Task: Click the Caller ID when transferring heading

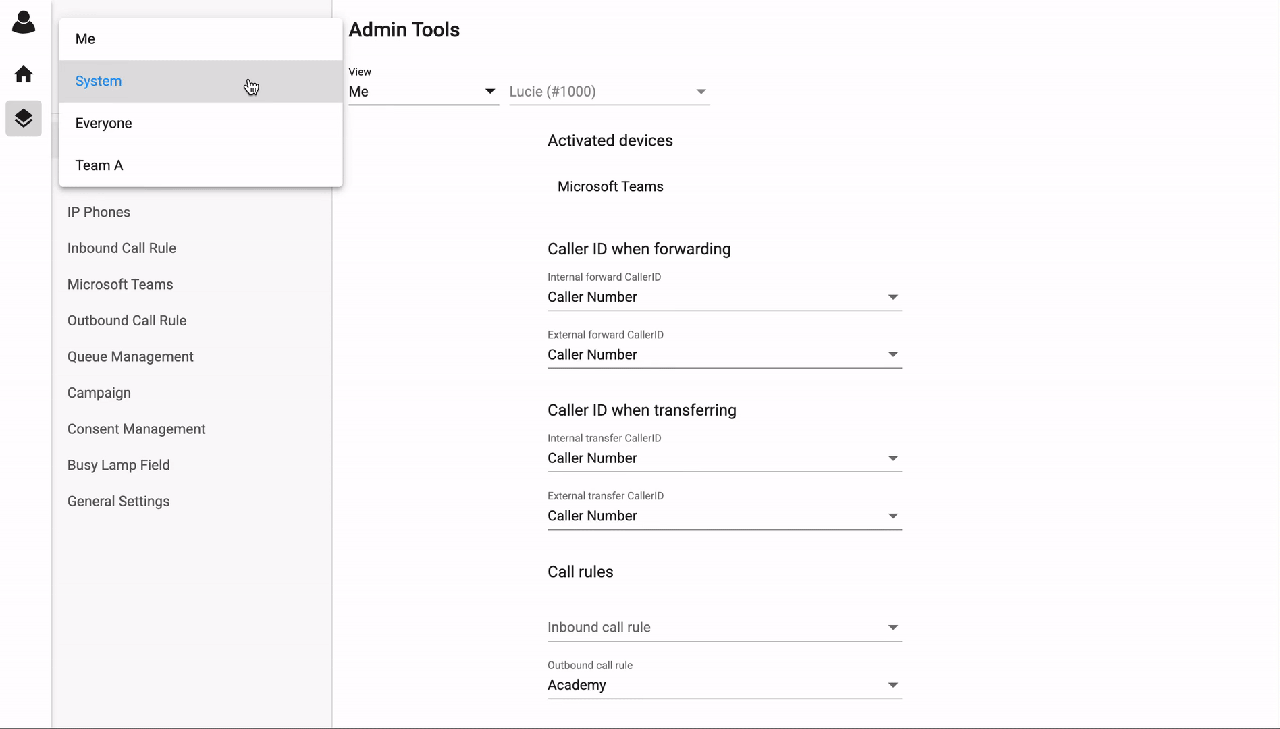Action: (642, 410)
